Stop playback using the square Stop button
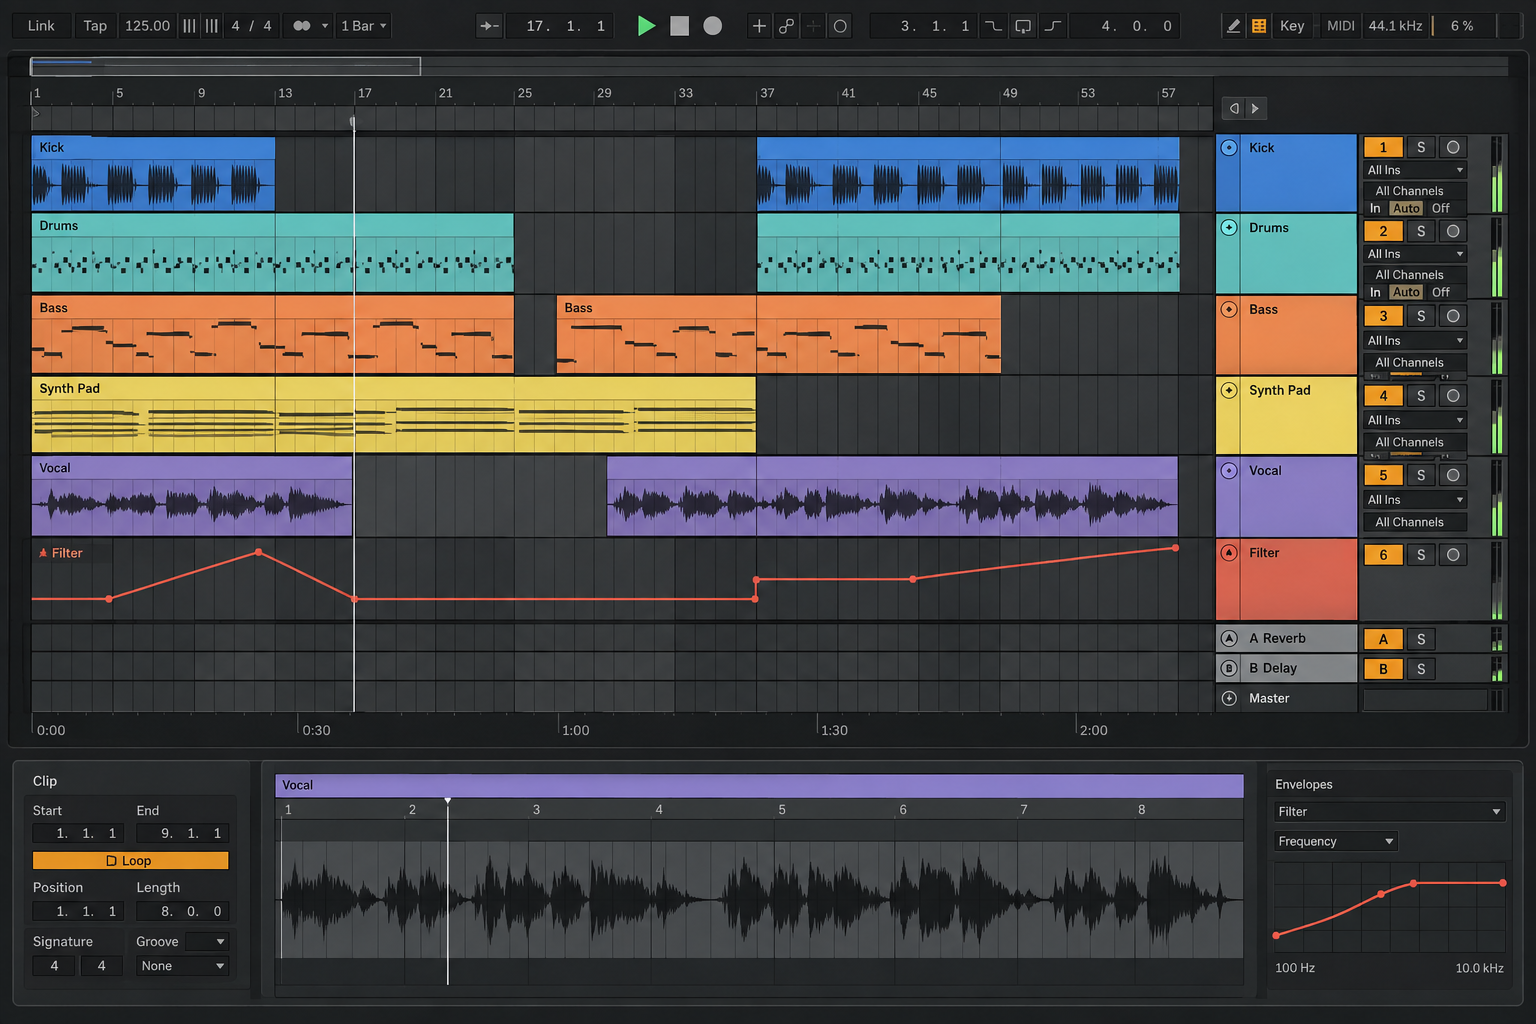The height and width of the screenshot is (1024, 1536). [679, 26]
